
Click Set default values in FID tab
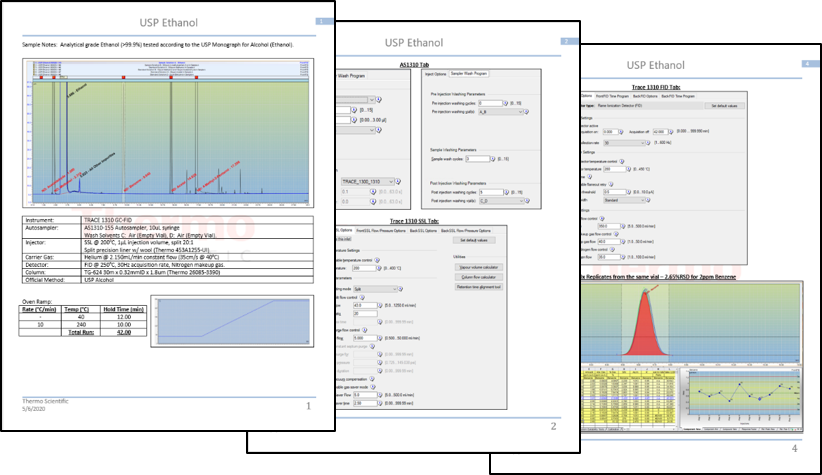click(x=724, y=106)
